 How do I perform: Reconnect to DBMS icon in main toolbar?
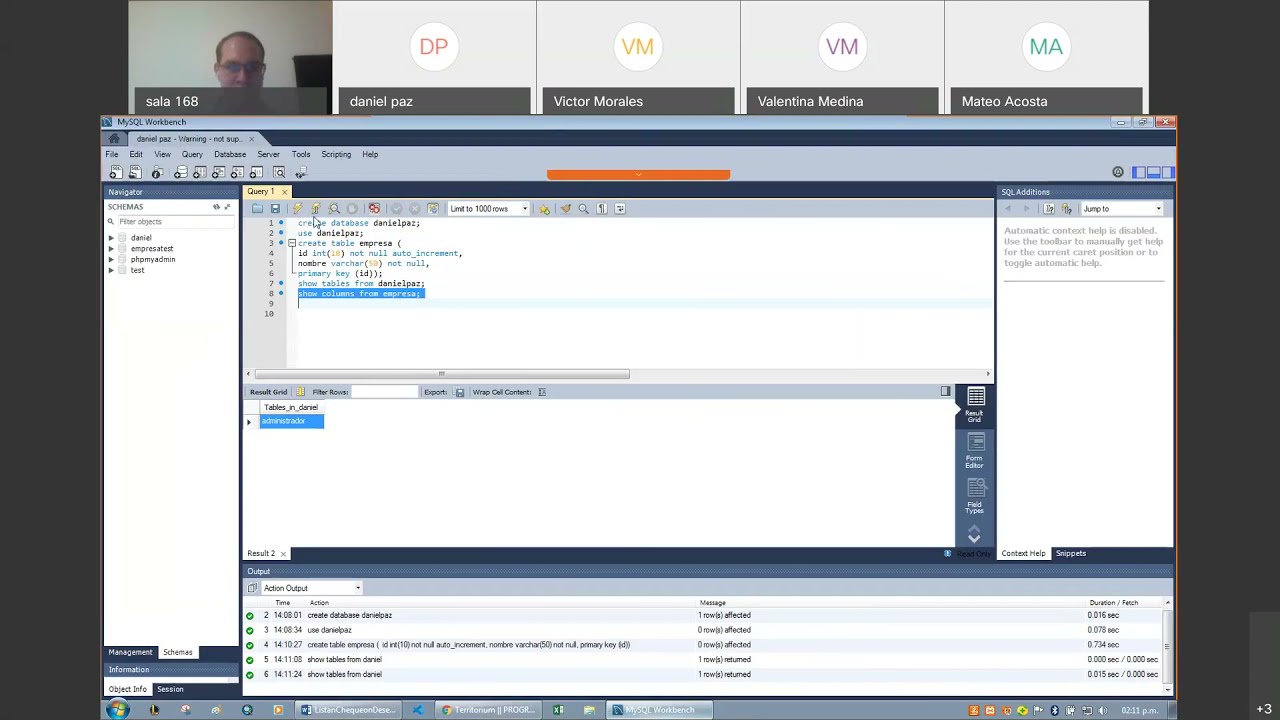point(300,173)
